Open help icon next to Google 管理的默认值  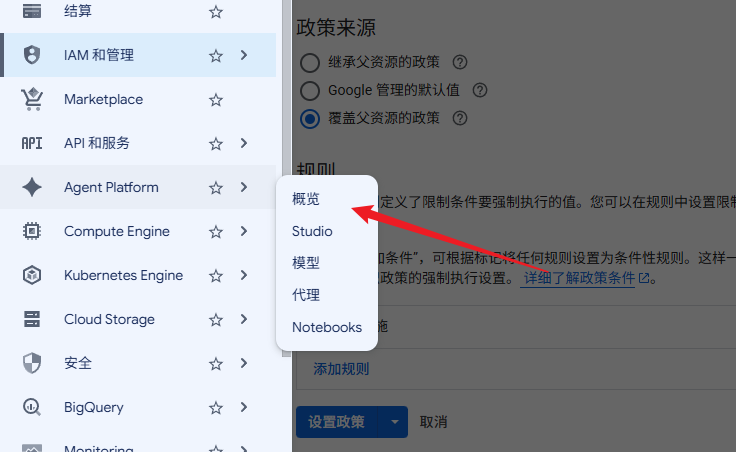(480, 90)
